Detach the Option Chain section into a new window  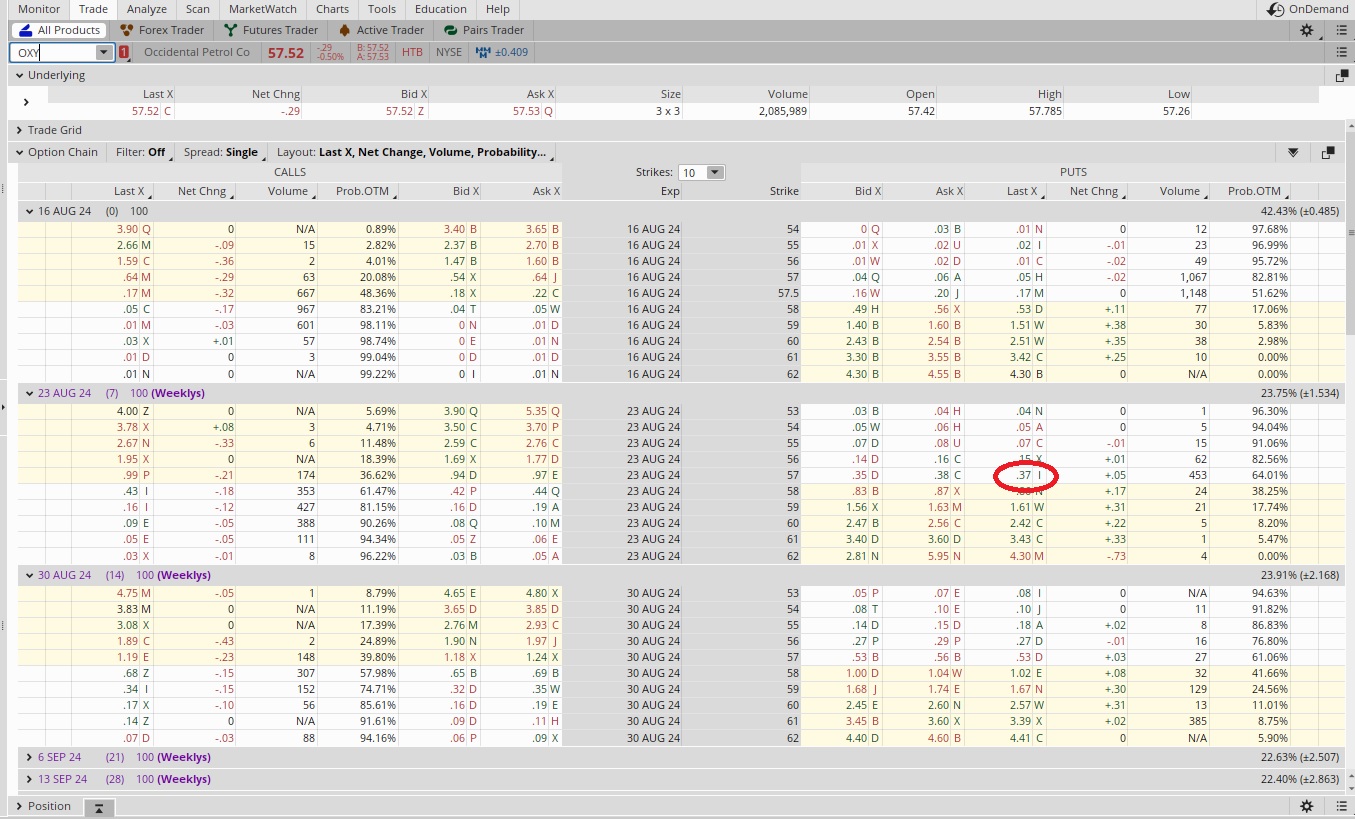[x=1328, y=153]
